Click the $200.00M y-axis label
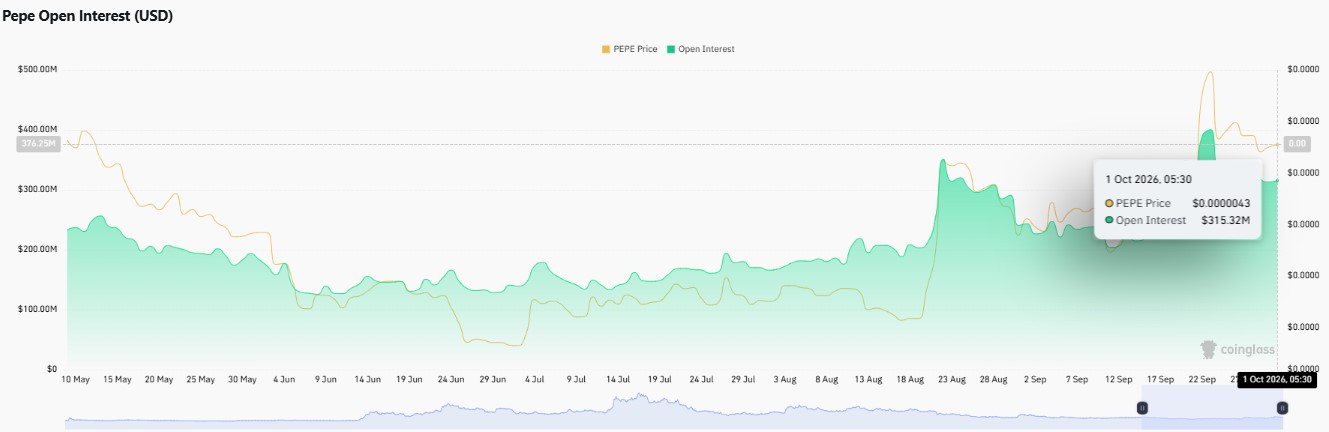This screenshot has height=432, width=1329. tap(38, 248)
